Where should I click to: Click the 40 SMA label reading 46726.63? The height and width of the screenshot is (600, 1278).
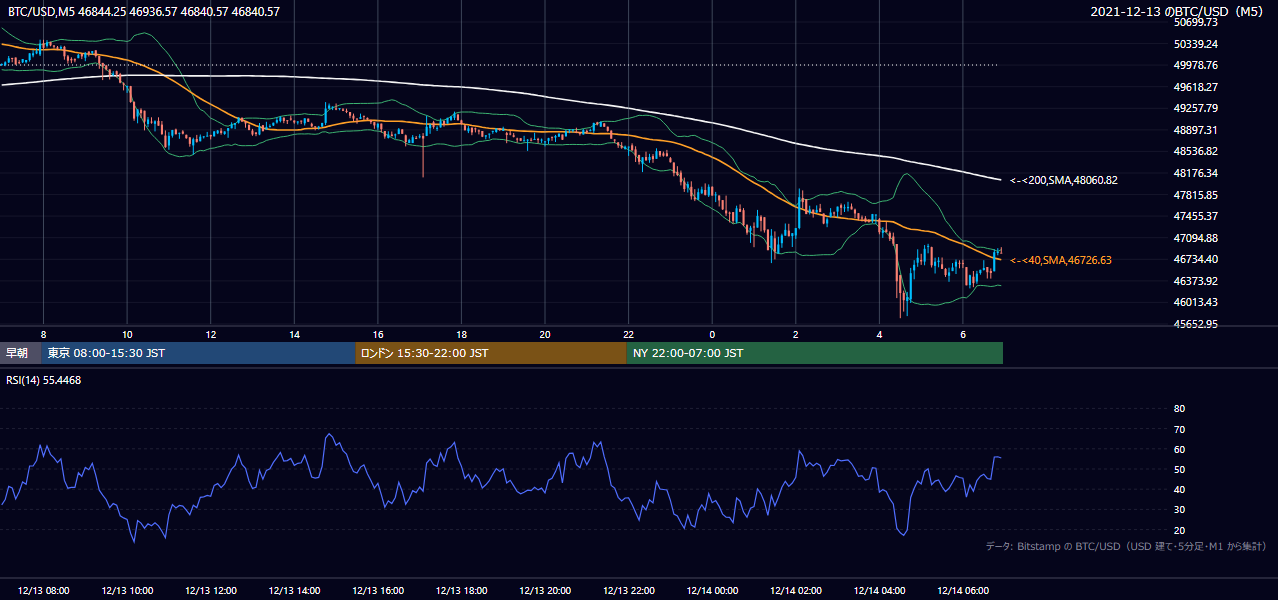pos(1060,260)
